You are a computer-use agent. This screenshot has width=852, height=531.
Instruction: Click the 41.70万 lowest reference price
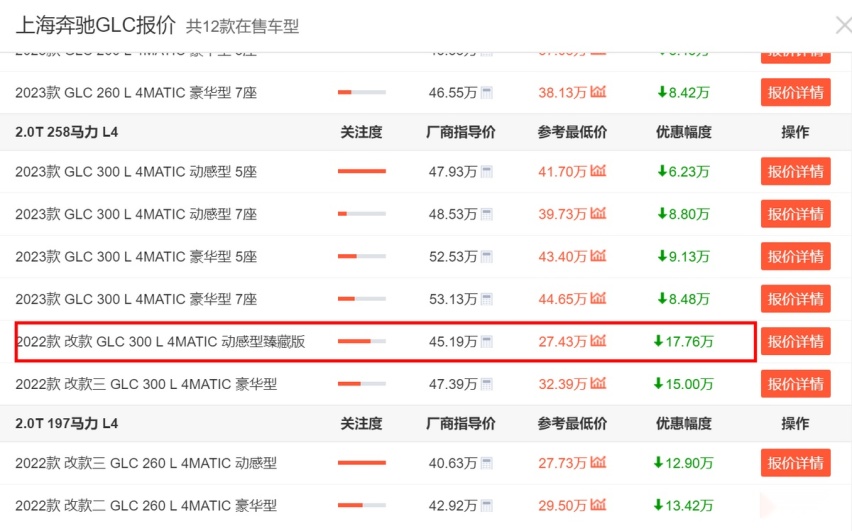(x=562, y=172)
